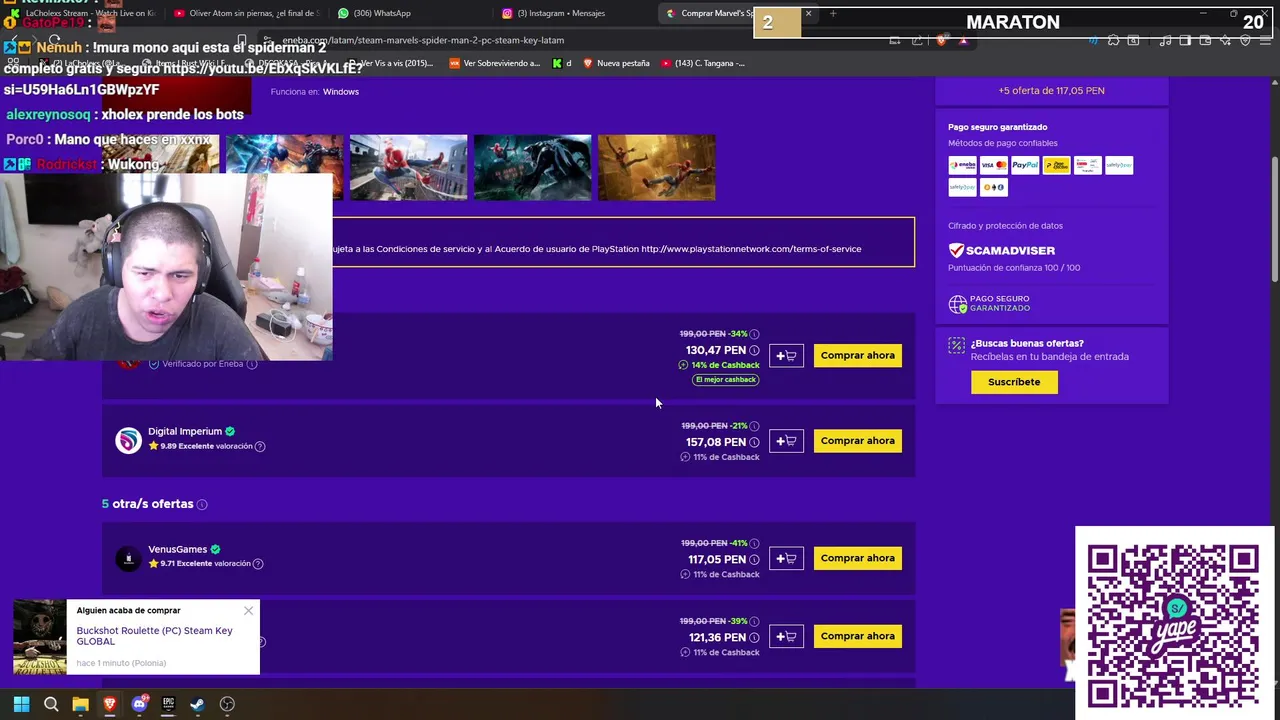Open OBS Studio from the taskbar
This screenshot has height=720, width=1280.
pos(227,704)
